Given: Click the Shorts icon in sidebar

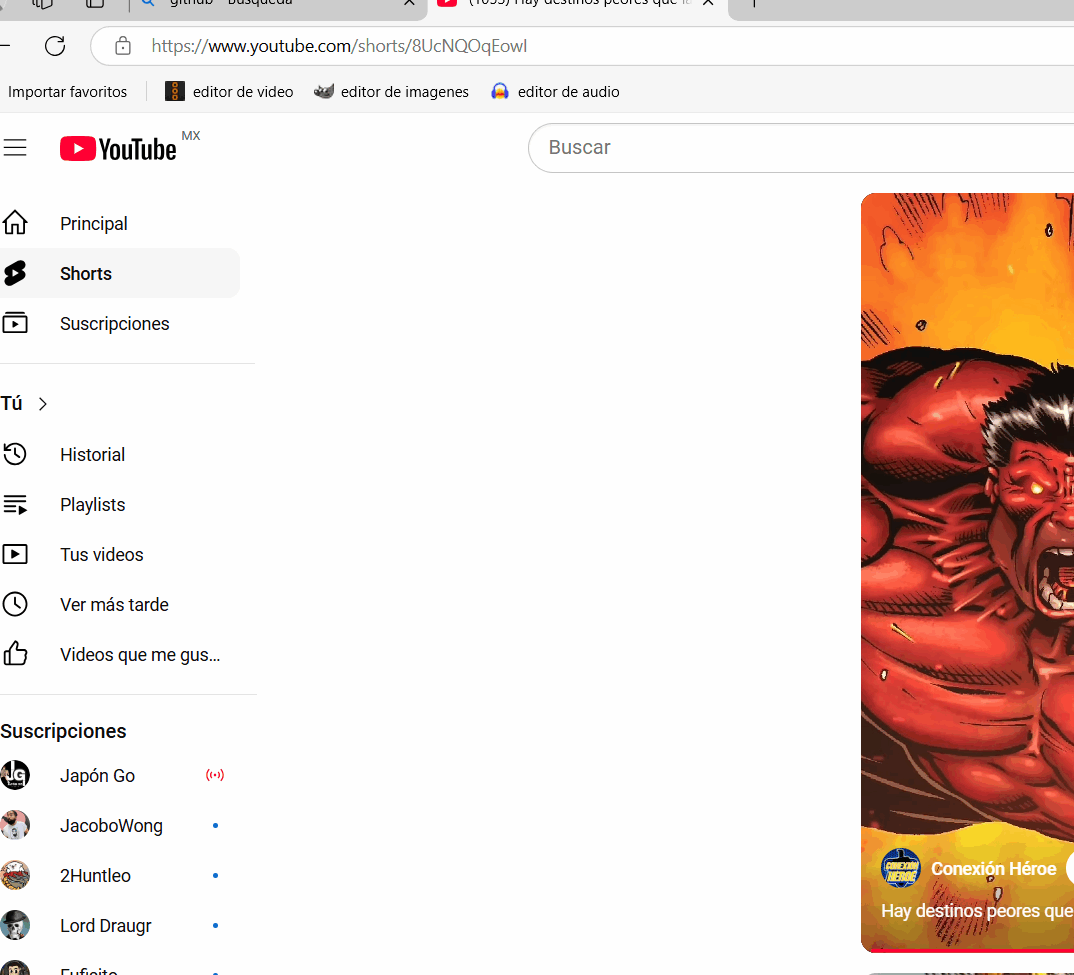Looking at the screenshot, I should 15,273.
